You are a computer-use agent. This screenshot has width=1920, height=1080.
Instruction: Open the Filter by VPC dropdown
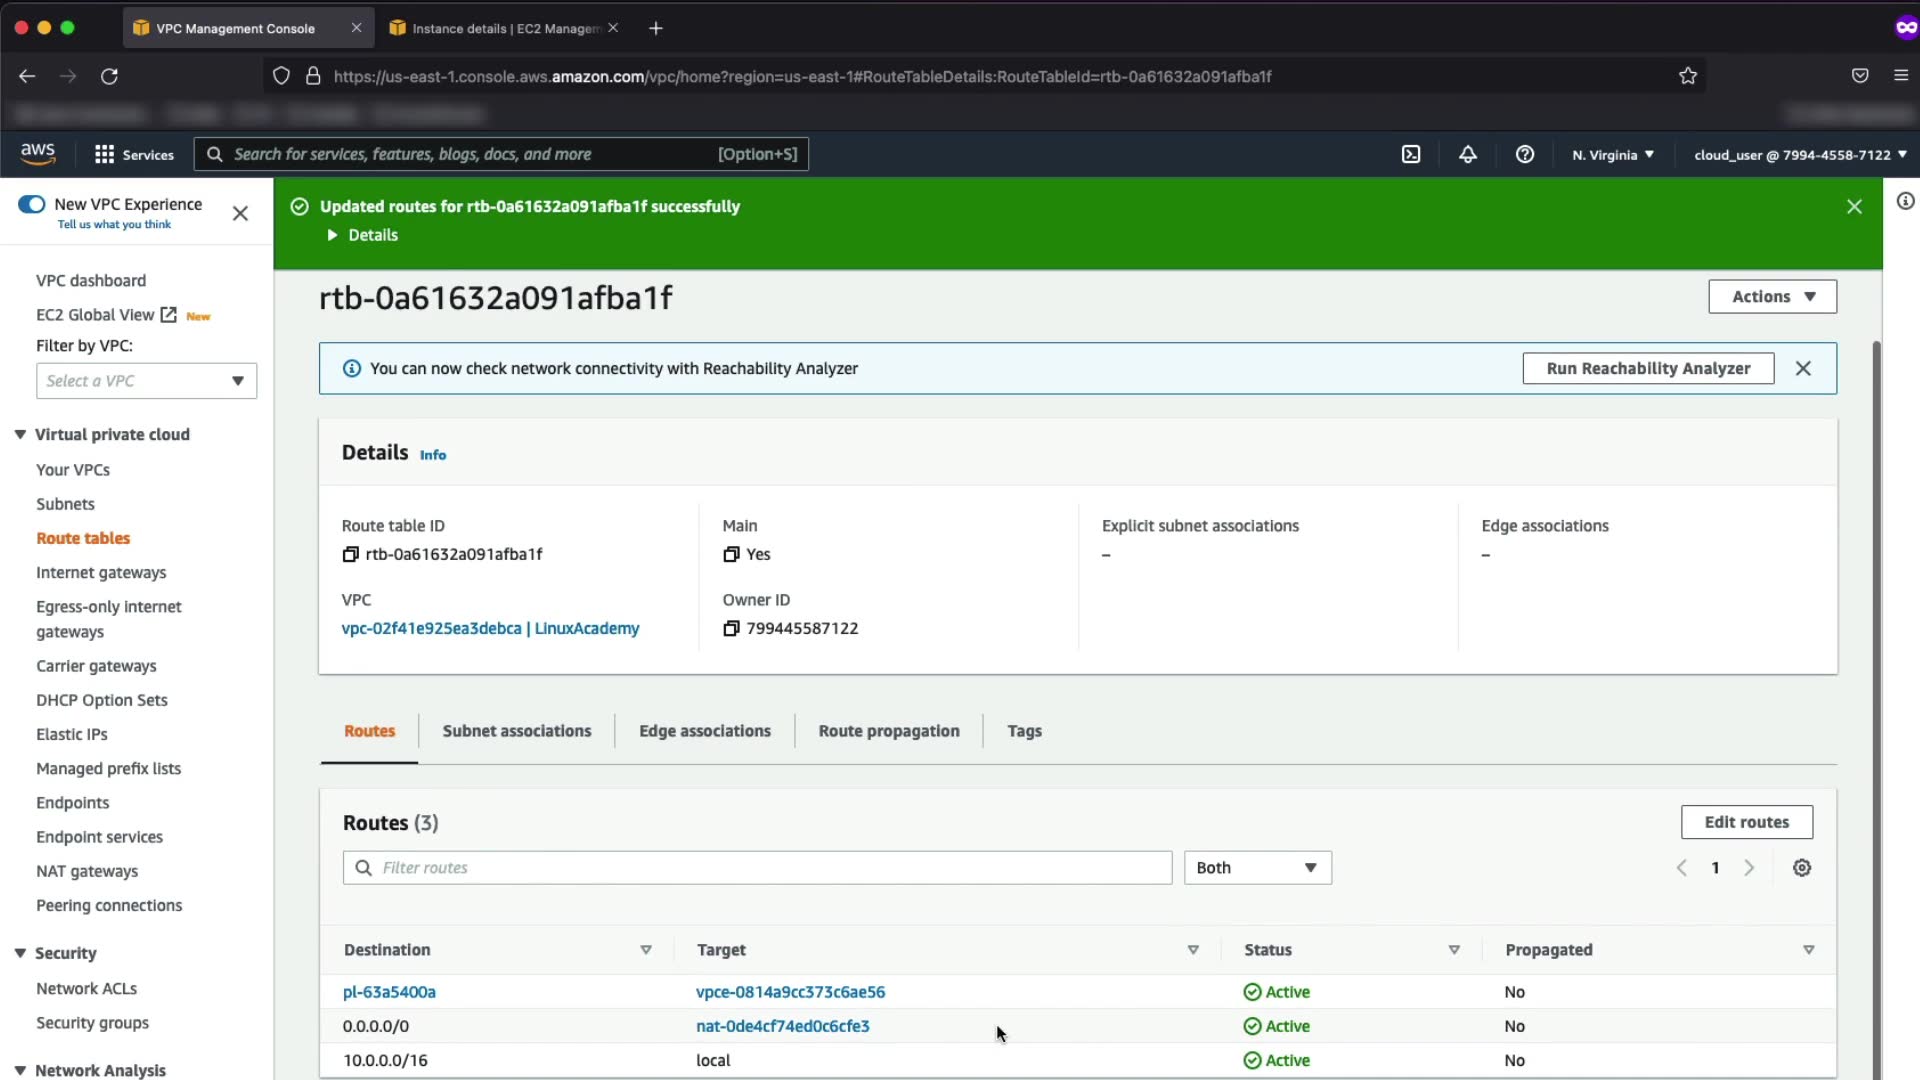coord(146,381)
